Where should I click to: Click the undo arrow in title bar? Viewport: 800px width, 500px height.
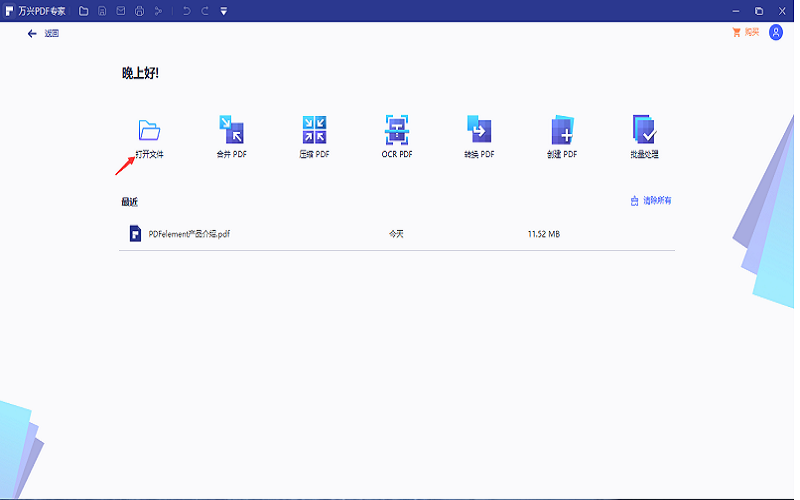pyautogui.click(x=186, y=11)
